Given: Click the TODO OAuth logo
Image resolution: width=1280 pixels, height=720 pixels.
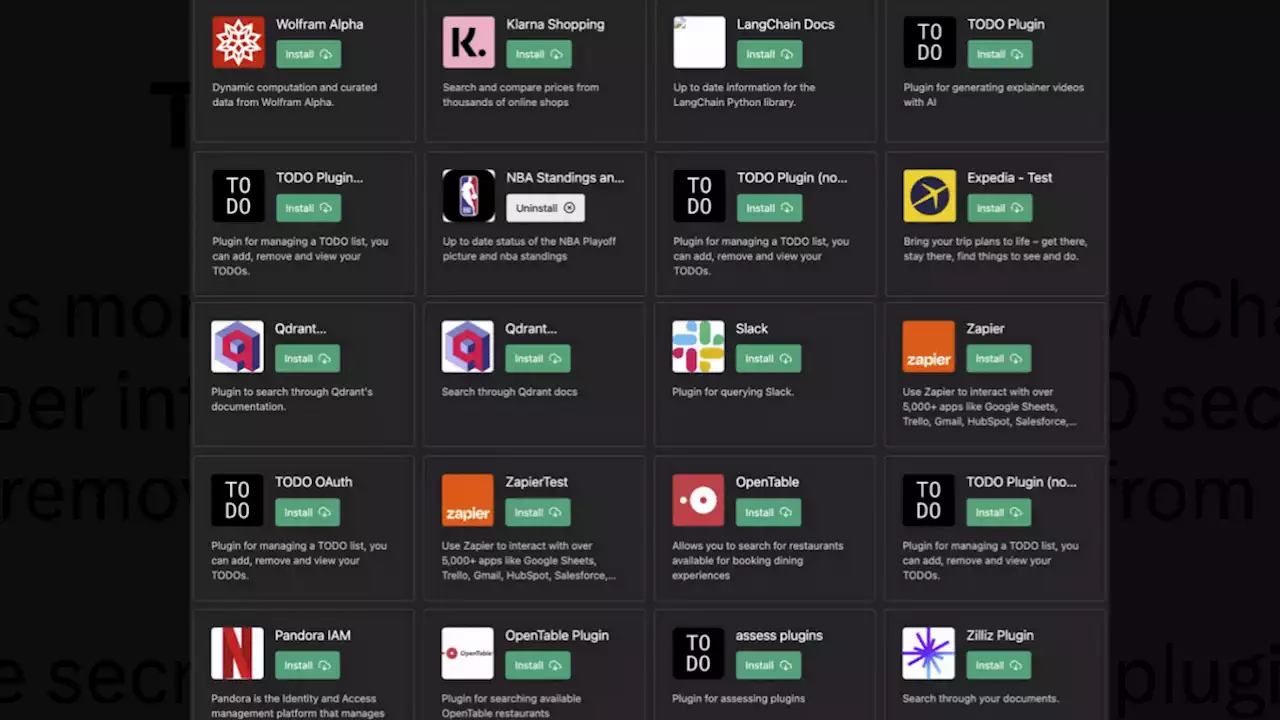Looking at the screenshot, I should click(237, 500).
